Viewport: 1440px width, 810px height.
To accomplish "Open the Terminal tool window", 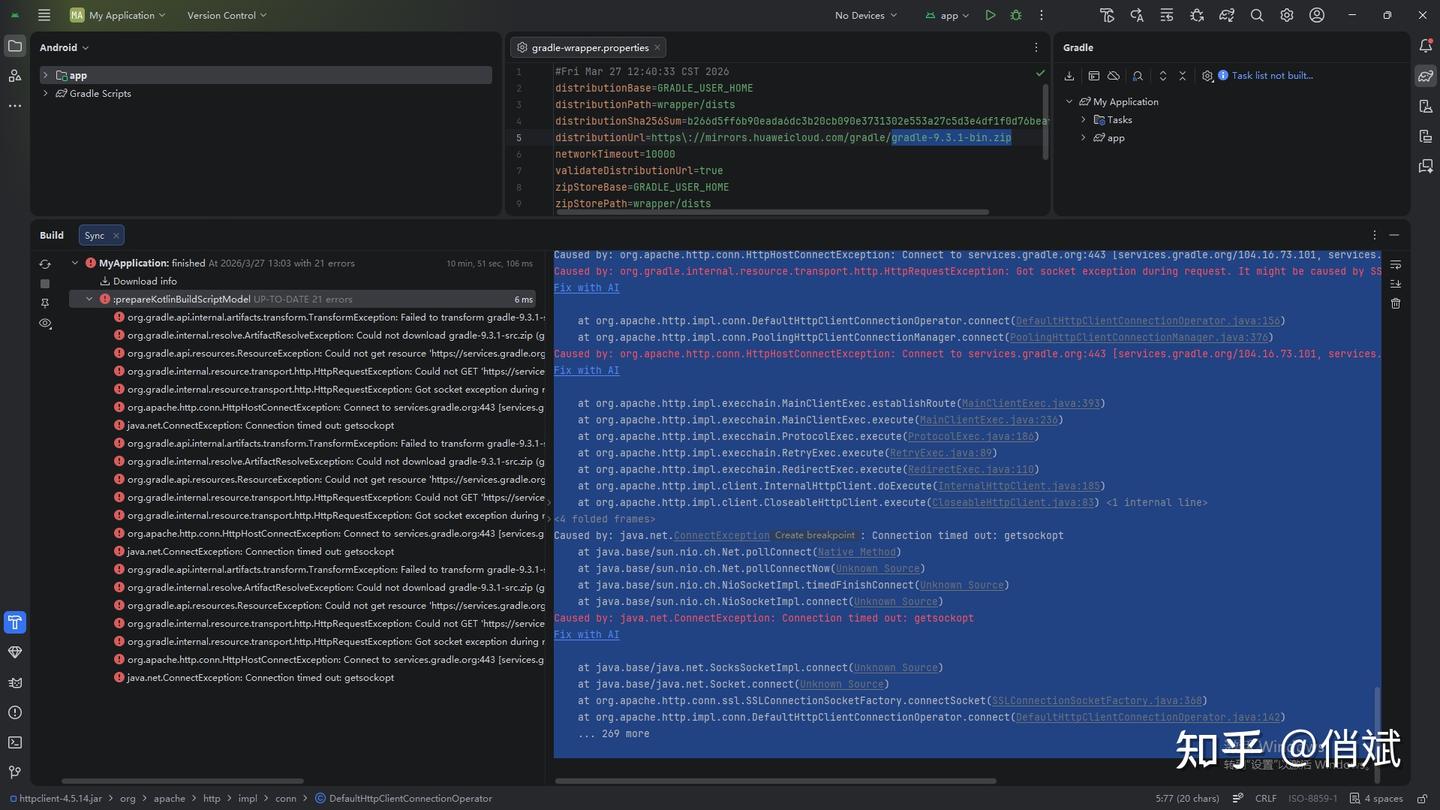I will [15, 743].
